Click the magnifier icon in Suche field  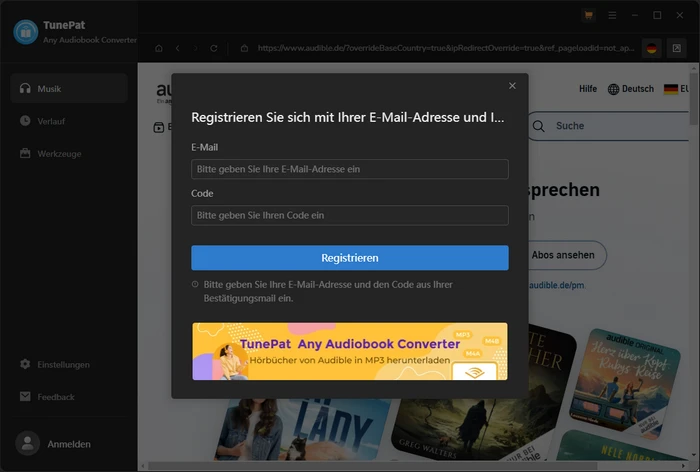coord(538,126)
